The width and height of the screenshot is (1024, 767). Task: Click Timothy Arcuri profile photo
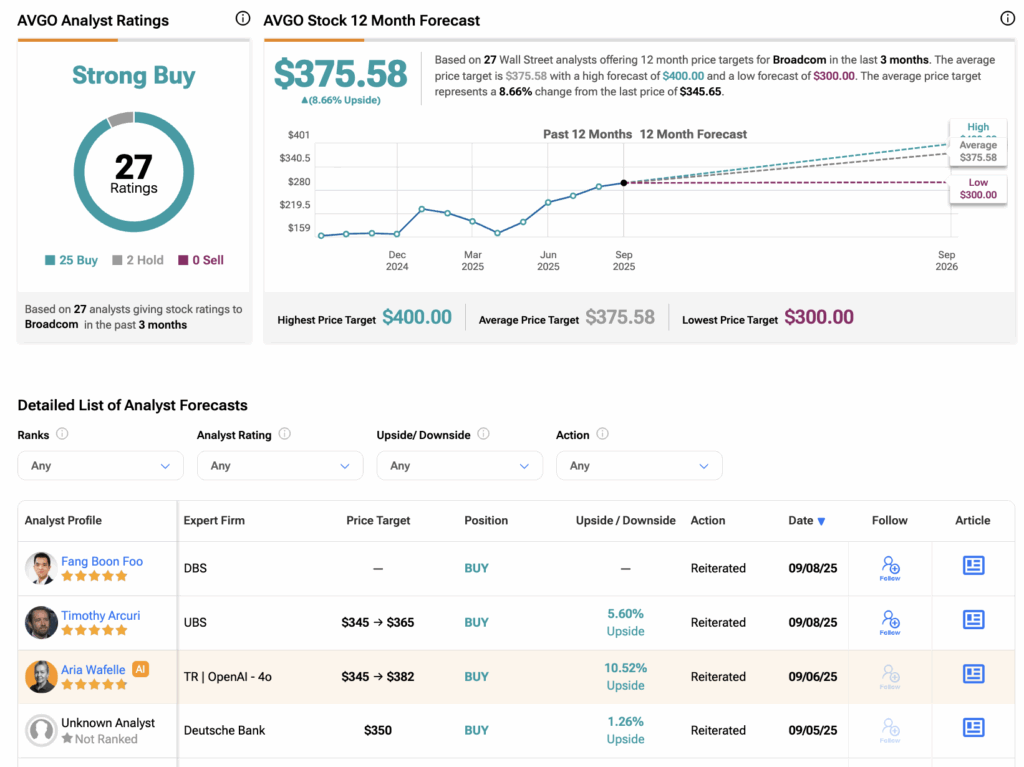(41, 622)
